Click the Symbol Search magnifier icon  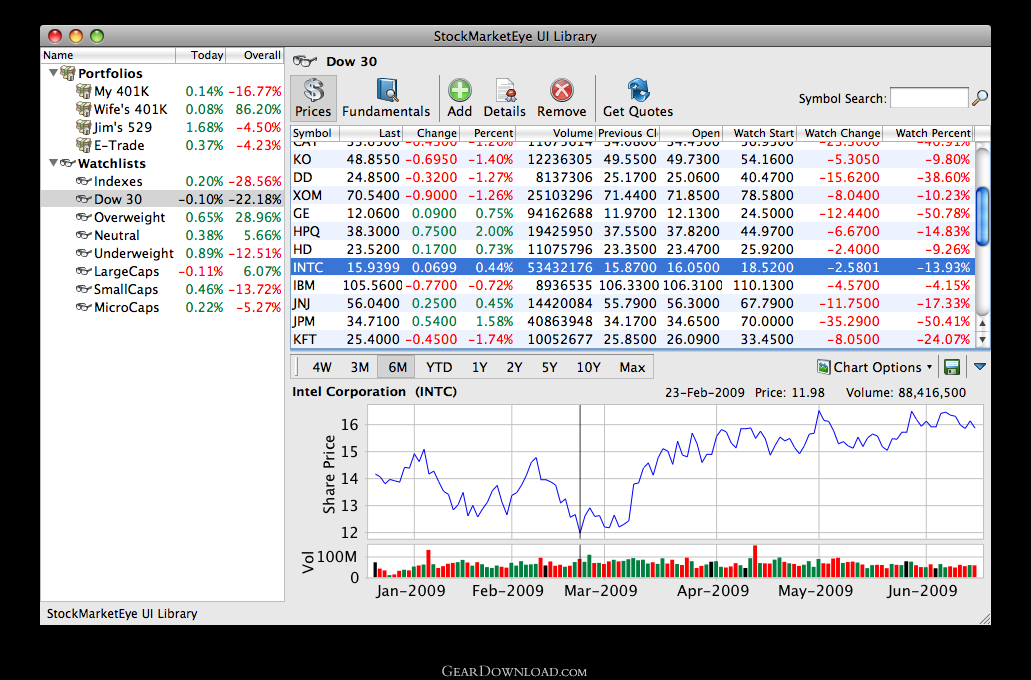coord(980,98)
